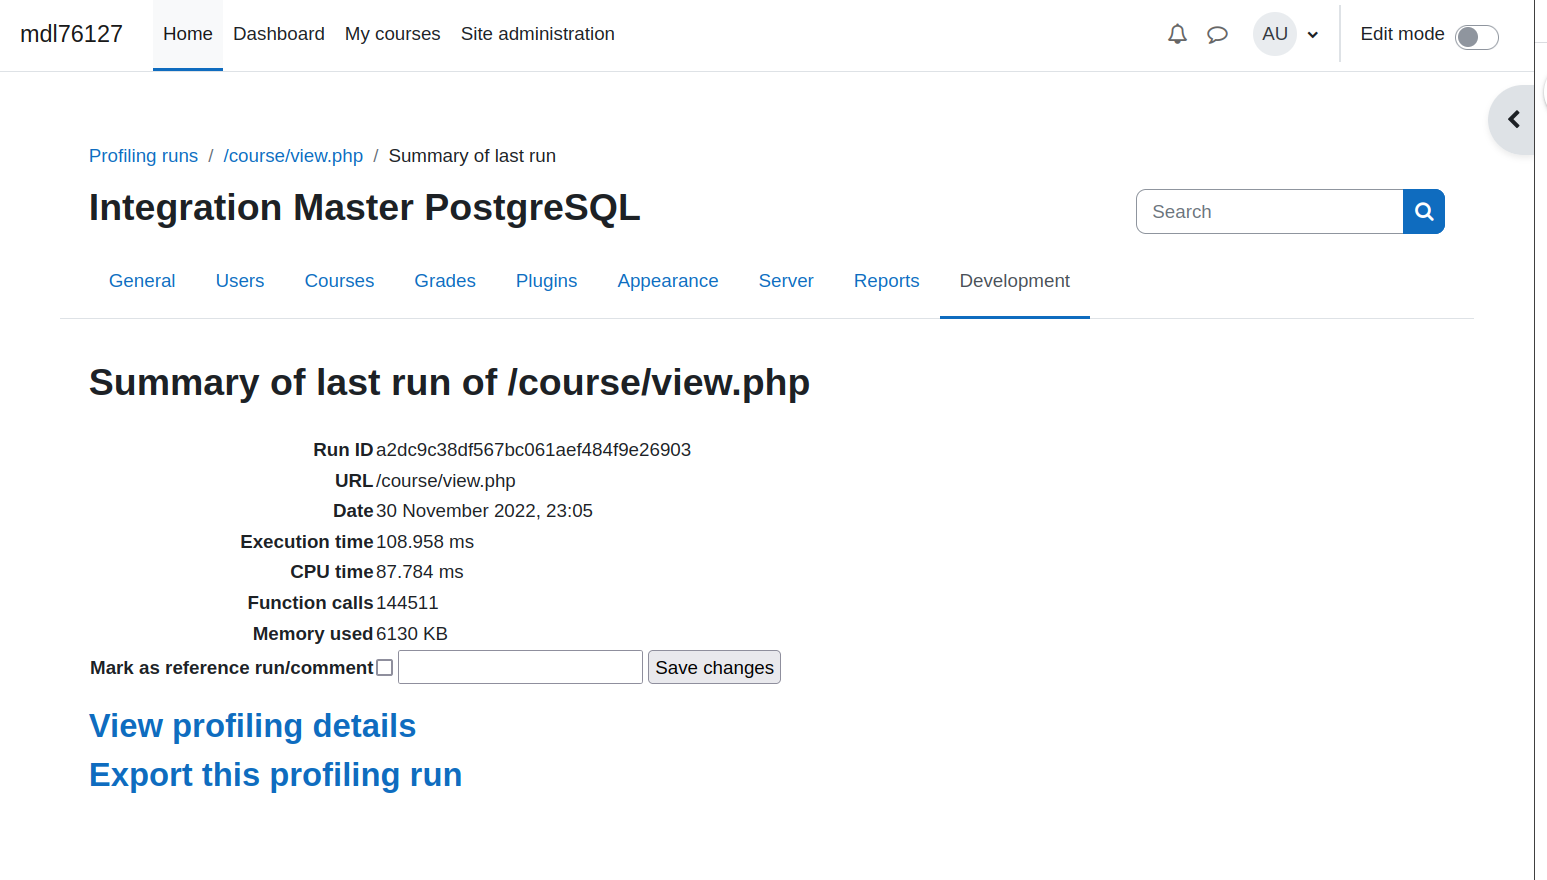Click the Execution time value 108.958 ms

[425, 542]
